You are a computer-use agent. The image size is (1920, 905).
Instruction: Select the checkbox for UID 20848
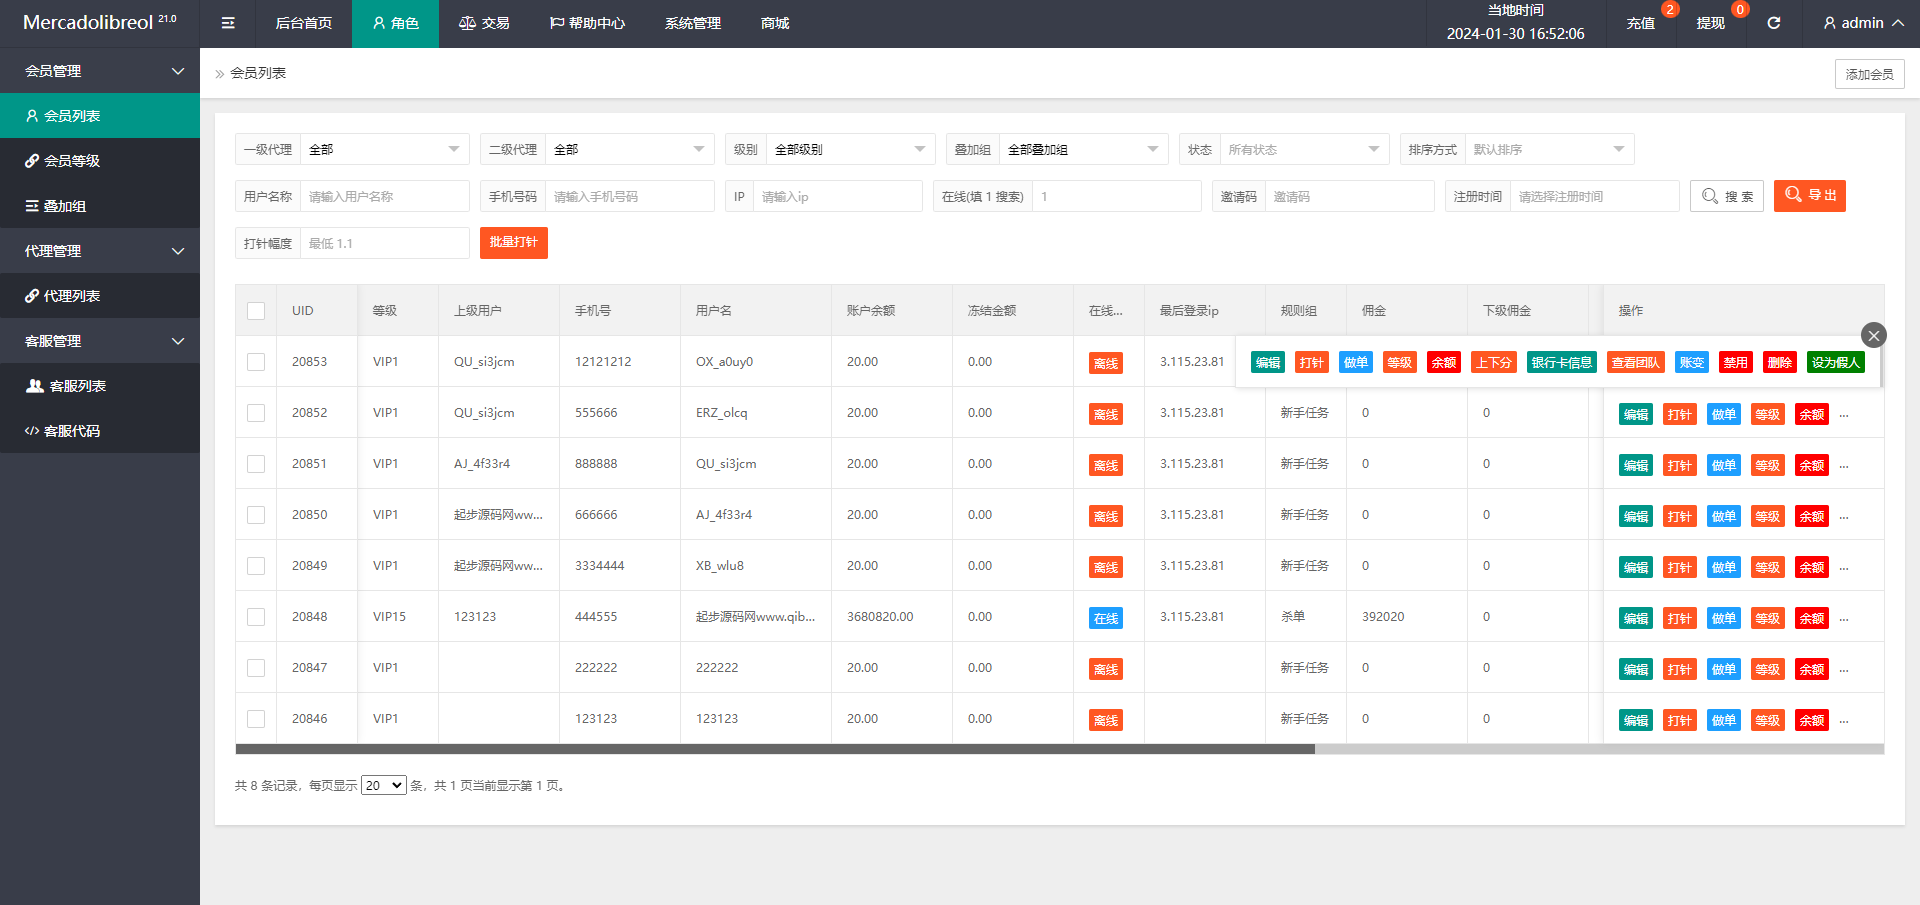(x=256, y=617)
